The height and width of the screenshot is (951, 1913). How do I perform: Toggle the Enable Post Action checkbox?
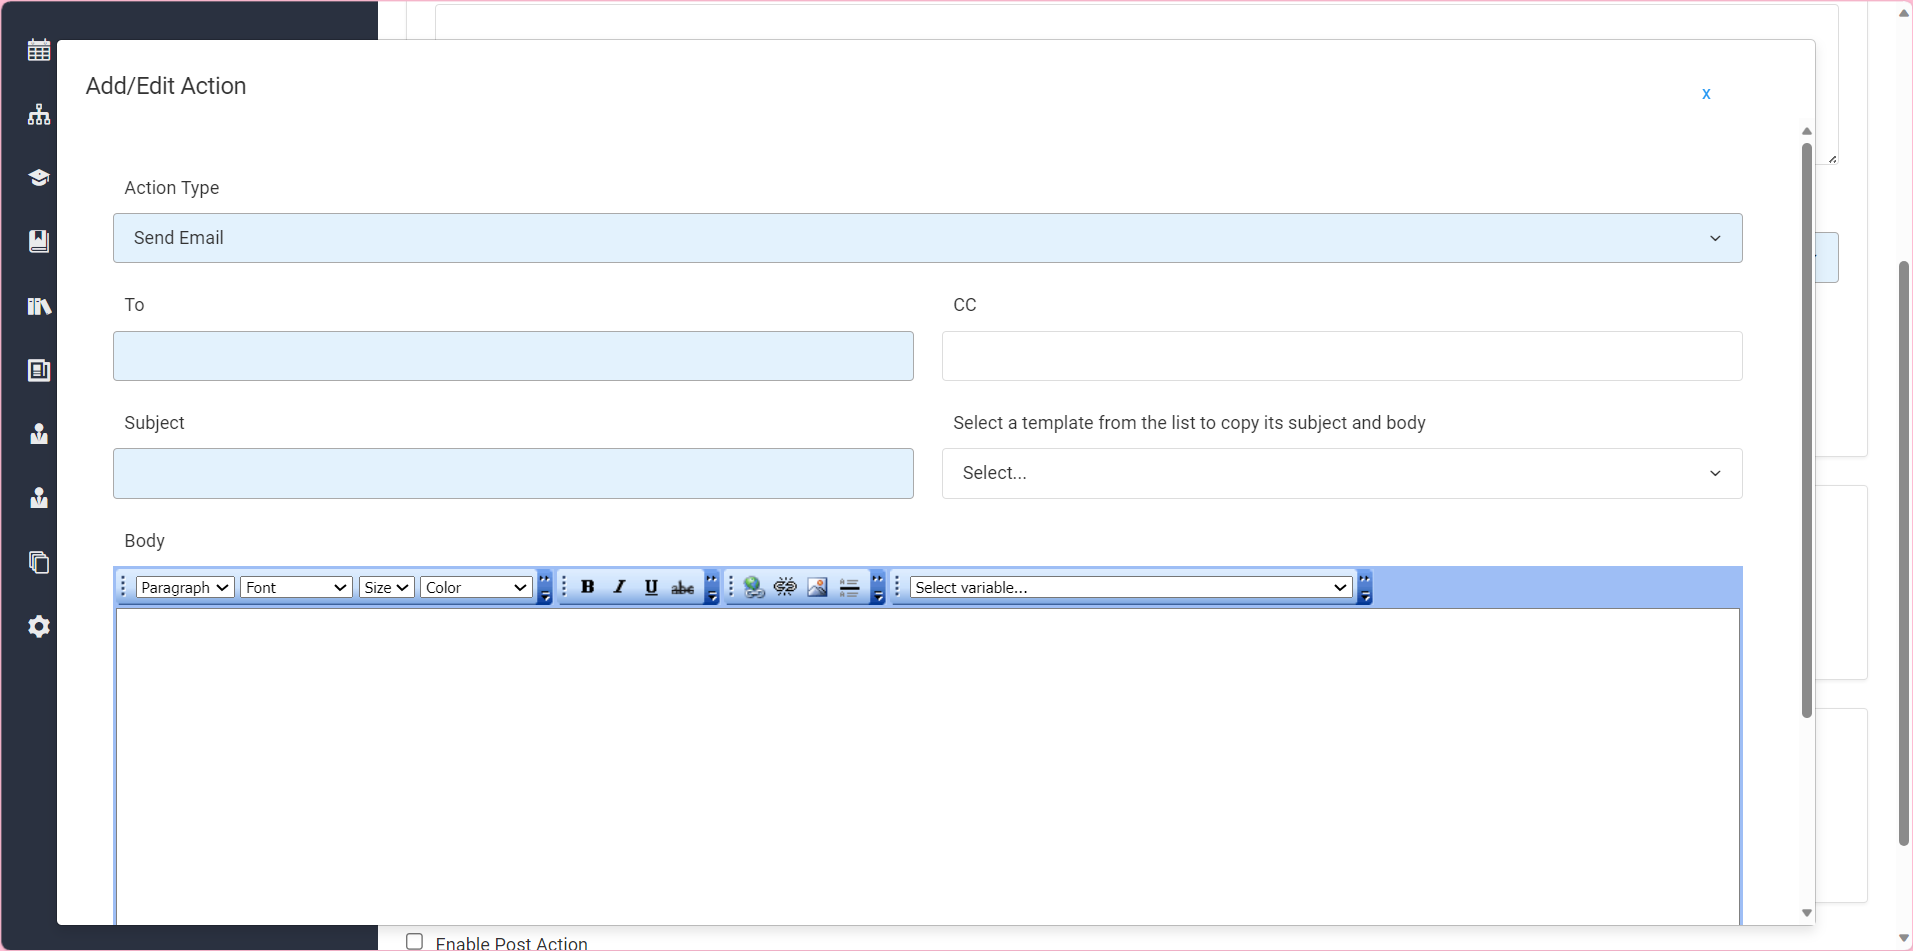coord(414,941)
